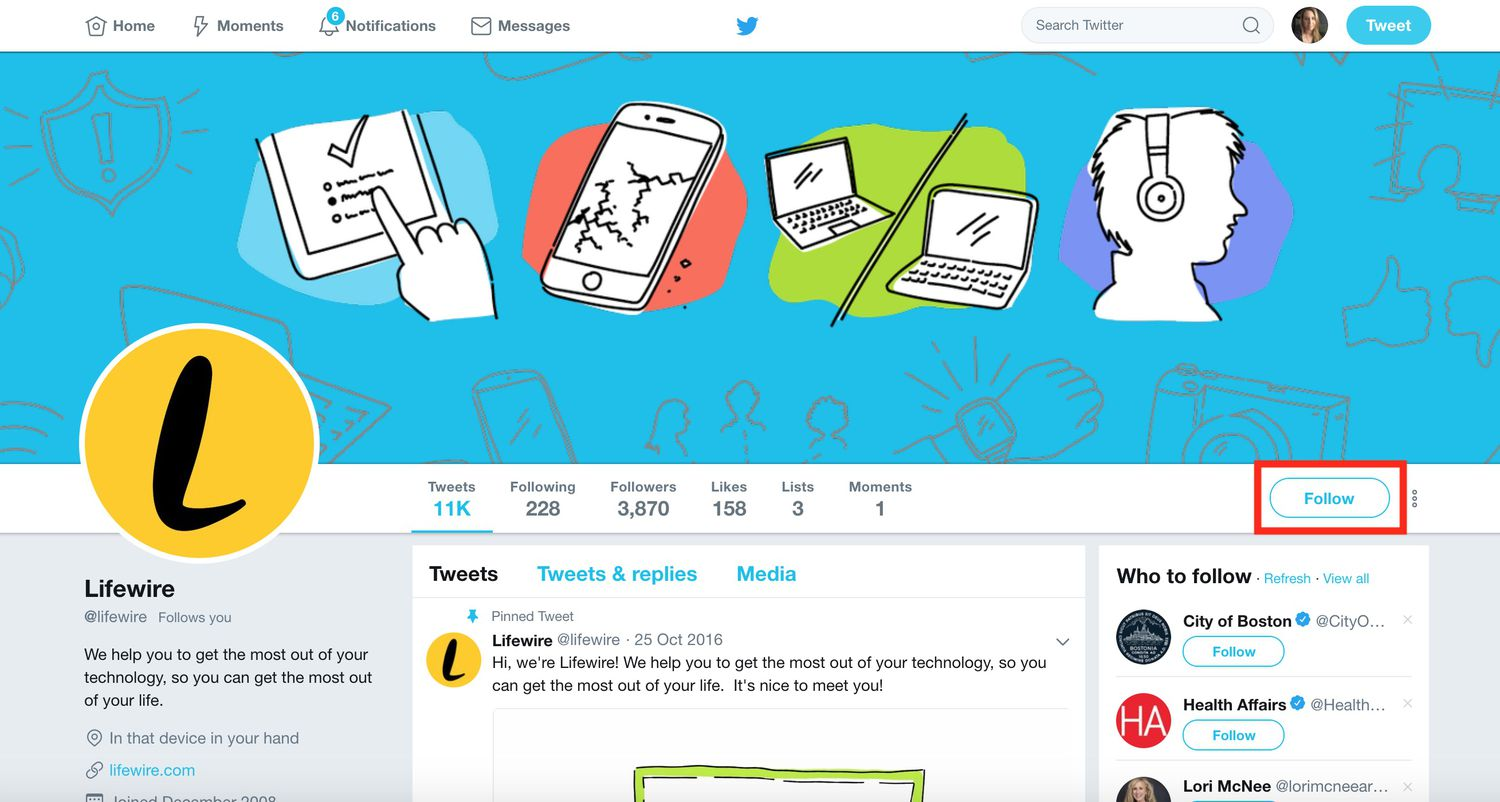The width and height of the screenshot is (1500, 802).
Task: Switch to Tweets & replies tab
Action: [x=617, y=574]
